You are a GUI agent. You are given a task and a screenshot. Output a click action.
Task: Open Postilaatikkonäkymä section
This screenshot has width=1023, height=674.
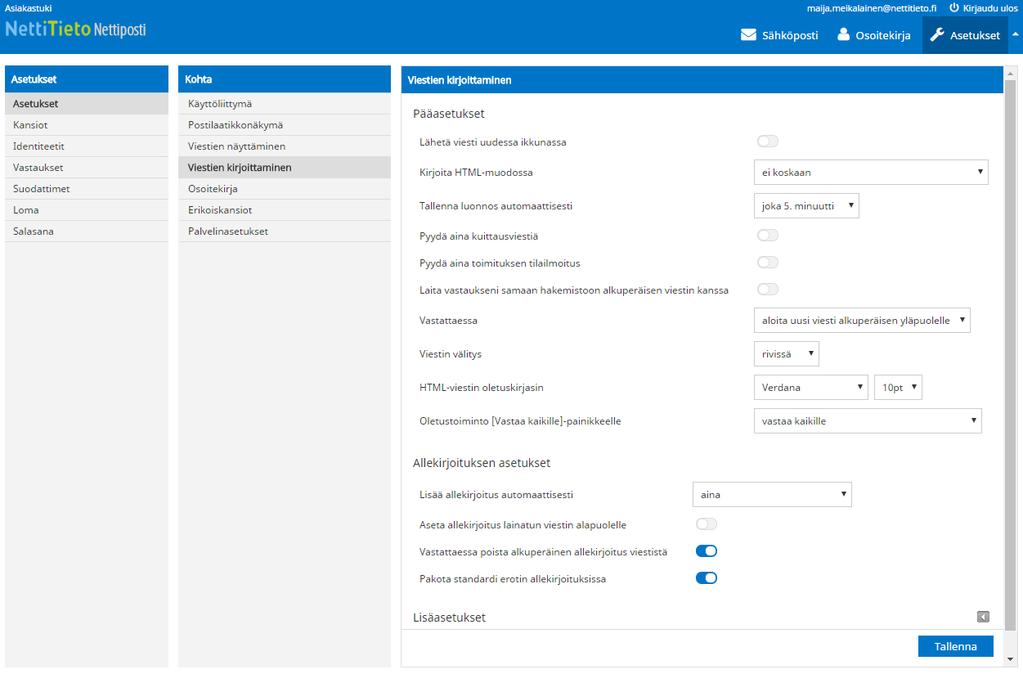click(284, 125)
